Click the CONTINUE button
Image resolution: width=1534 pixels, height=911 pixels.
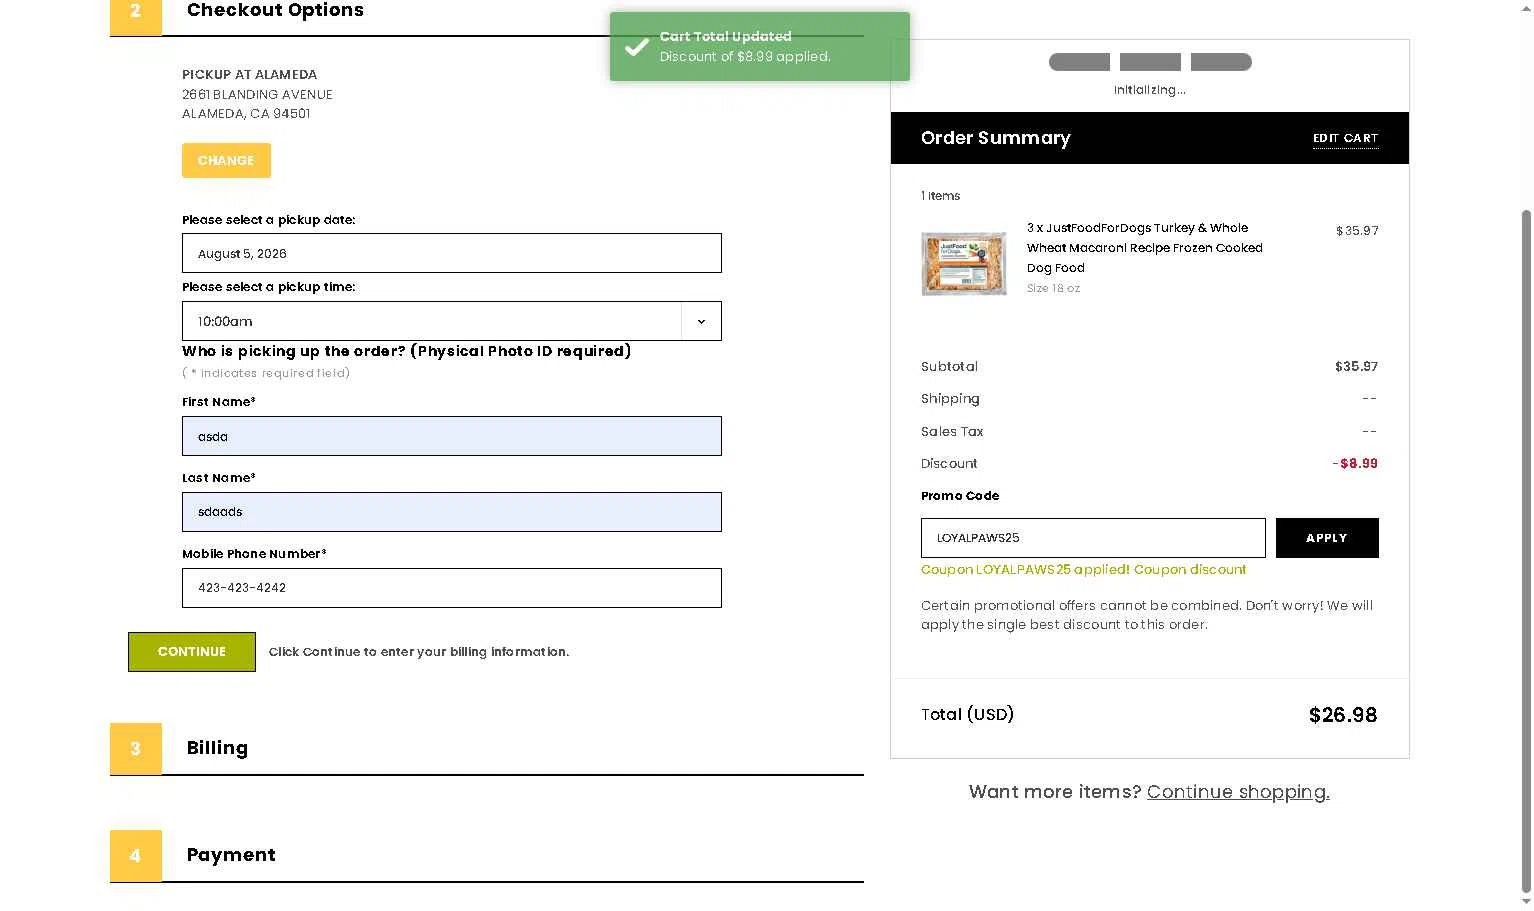(x=192, y=652)
